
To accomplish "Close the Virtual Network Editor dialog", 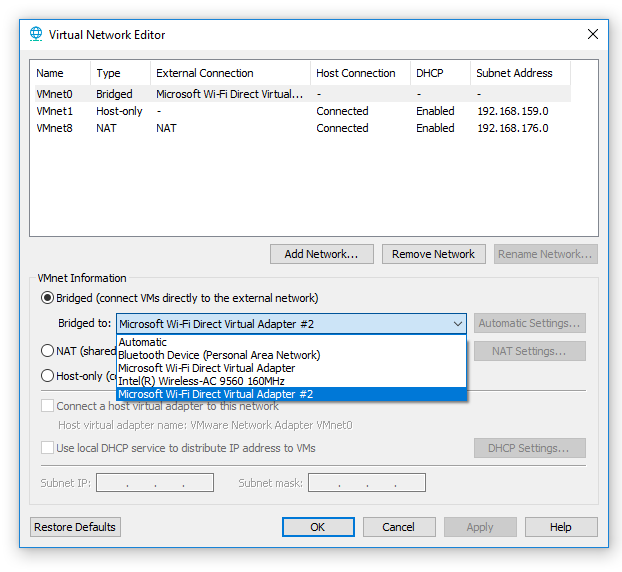I will tap(593, 34).
